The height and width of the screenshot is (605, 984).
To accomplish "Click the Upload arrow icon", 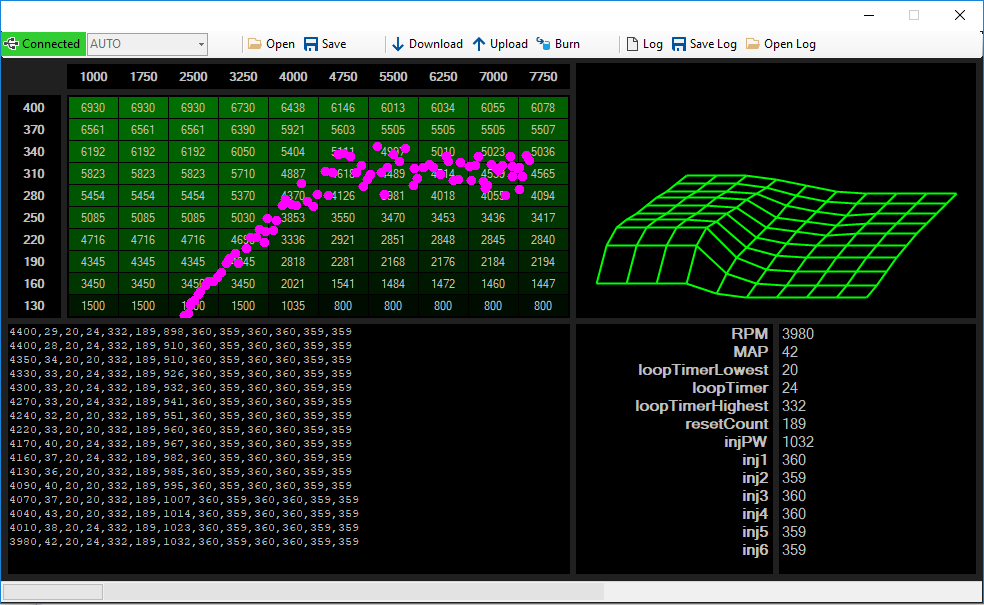I will [x=479, y=44].
